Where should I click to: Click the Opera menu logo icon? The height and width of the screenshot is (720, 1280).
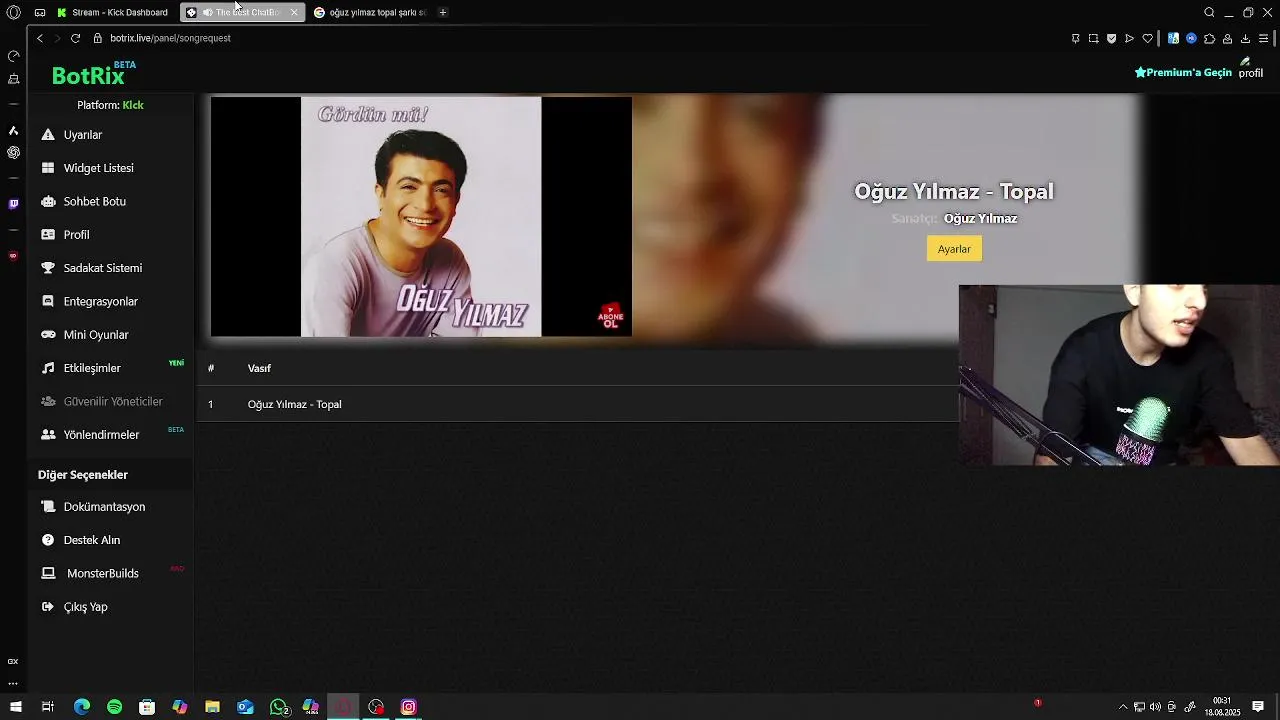[x=13, y=12]
